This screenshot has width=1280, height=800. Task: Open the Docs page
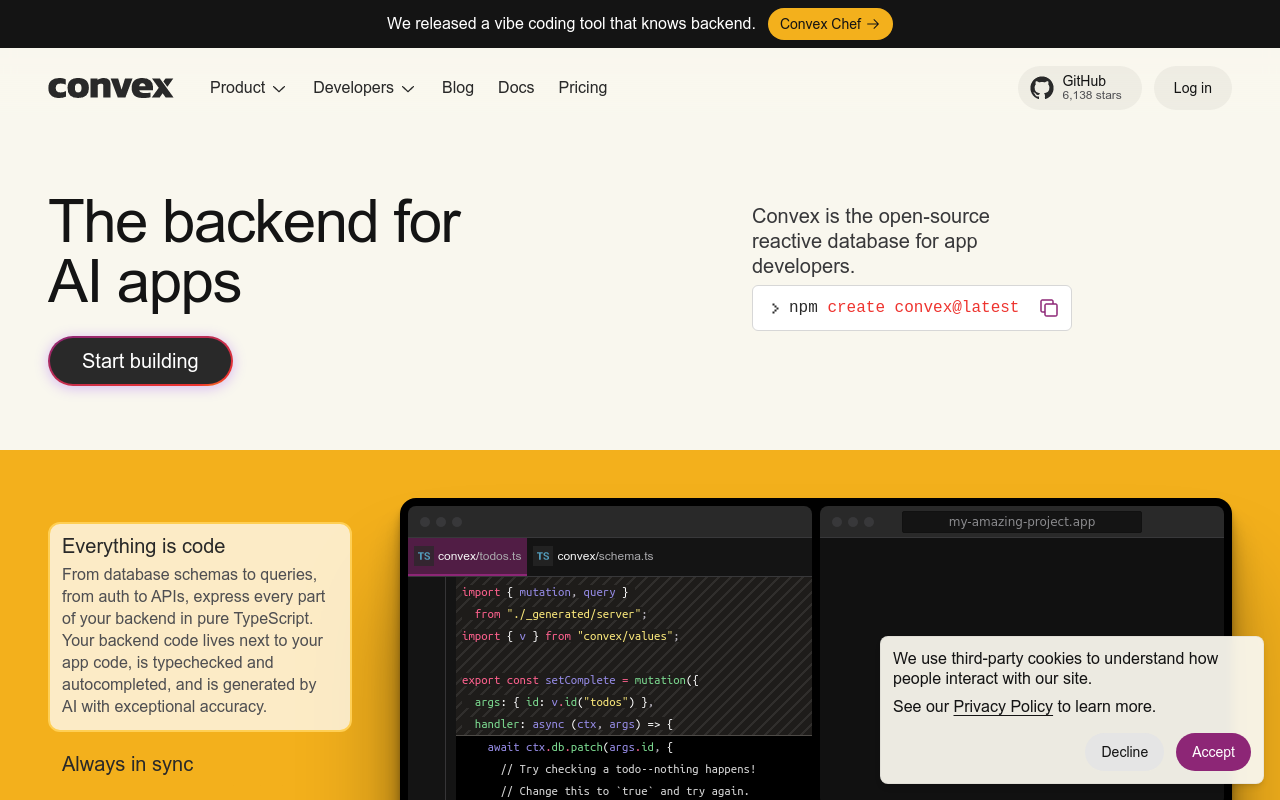coord(516,88)
